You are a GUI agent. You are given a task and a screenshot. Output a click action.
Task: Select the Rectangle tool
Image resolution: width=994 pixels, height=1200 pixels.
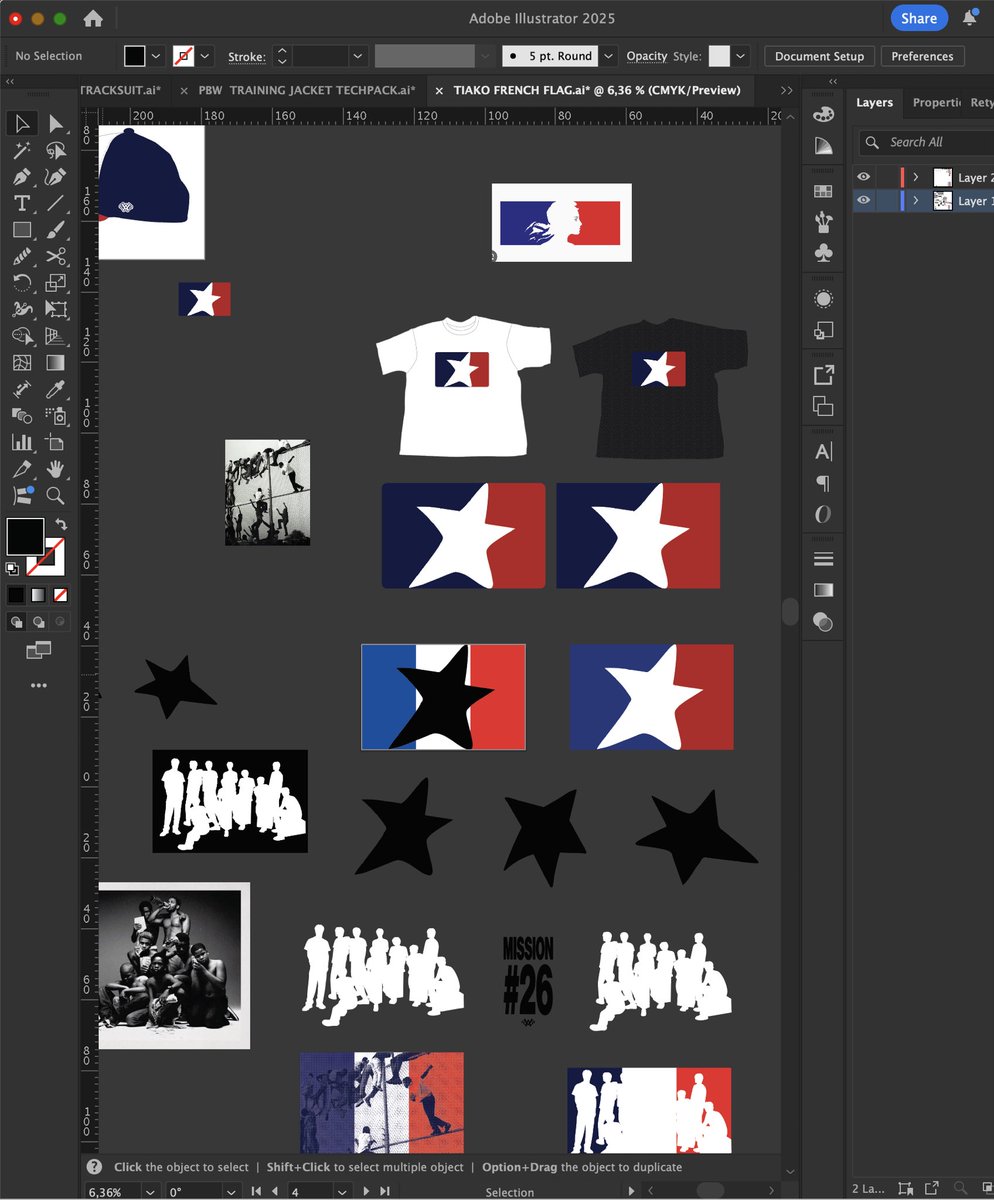[21, 230]
